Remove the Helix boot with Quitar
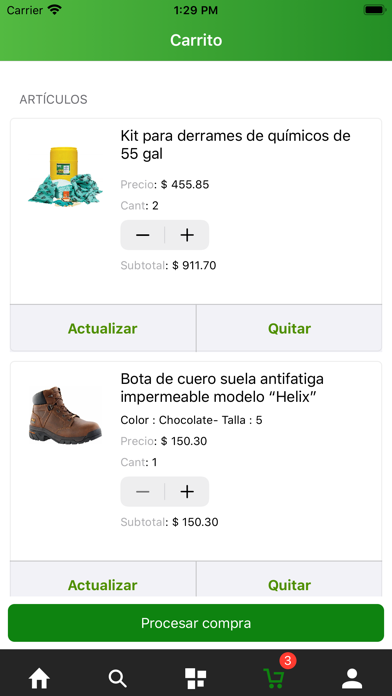The height and width of the screenshot is (696, 392). 289,579
